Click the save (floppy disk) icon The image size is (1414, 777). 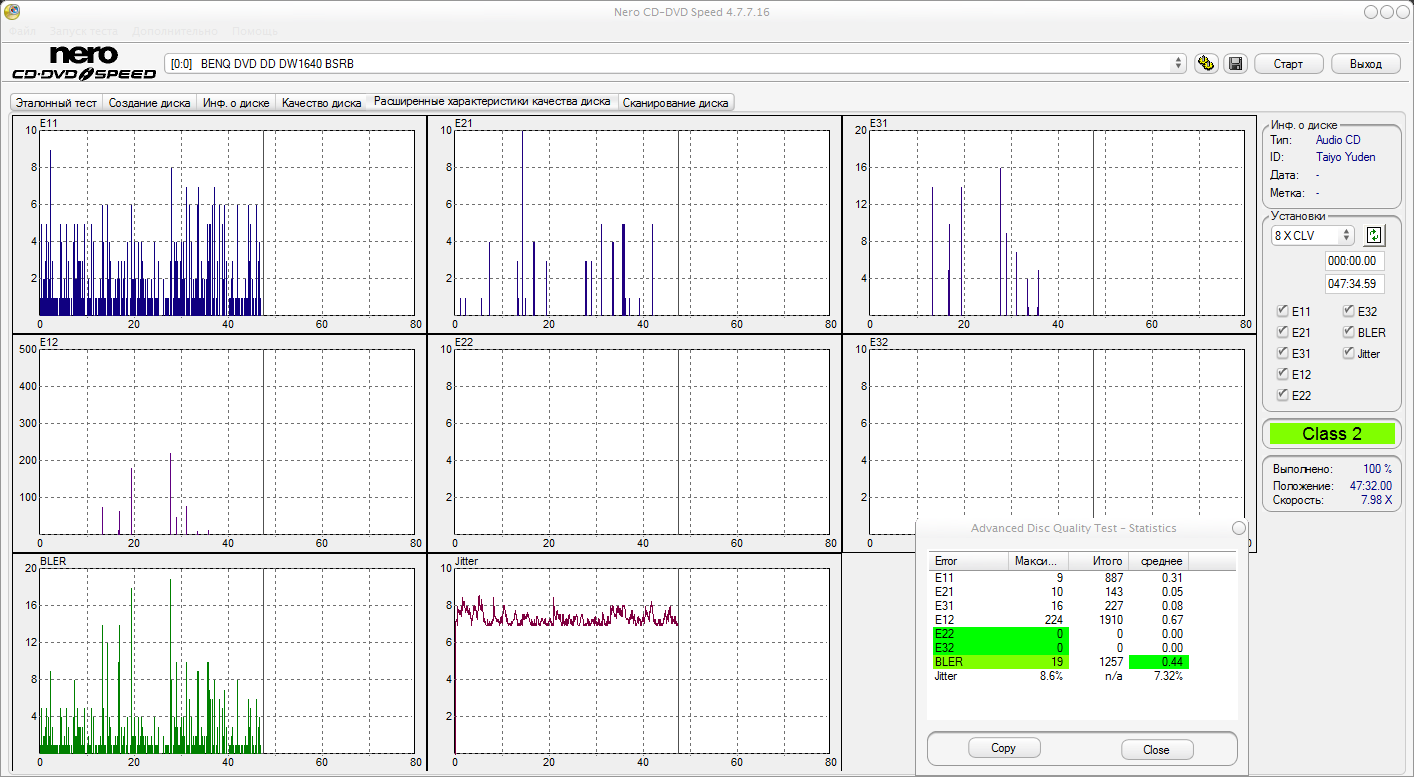click(1236, 64)
